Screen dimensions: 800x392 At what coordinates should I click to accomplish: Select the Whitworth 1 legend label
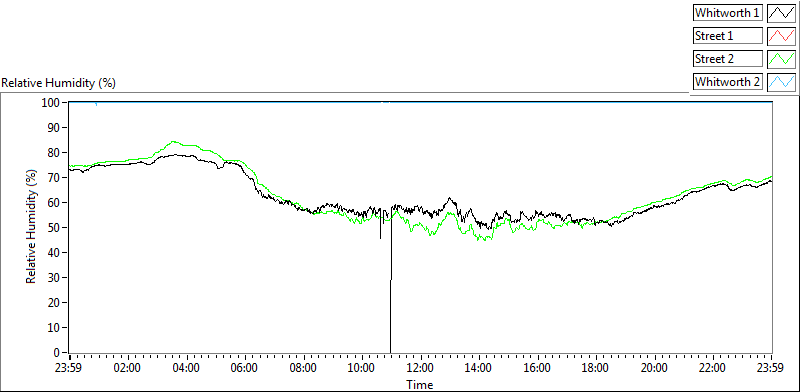pos(727,13)
